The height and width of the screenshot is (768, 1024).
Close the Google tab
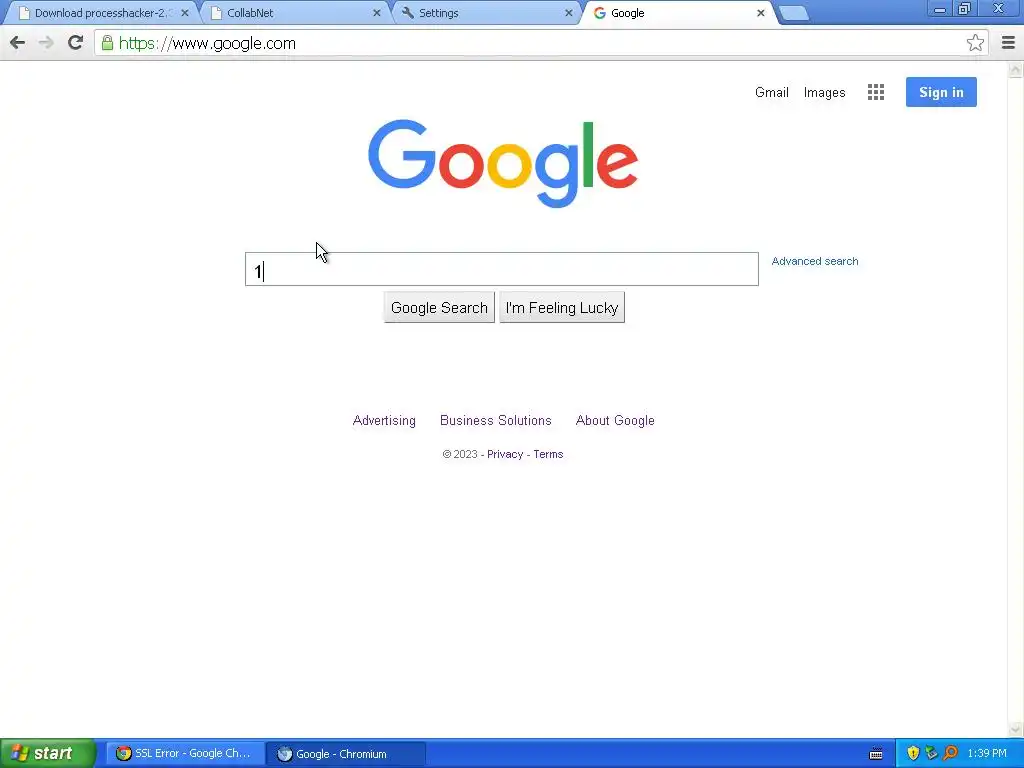tap(761, 13)
